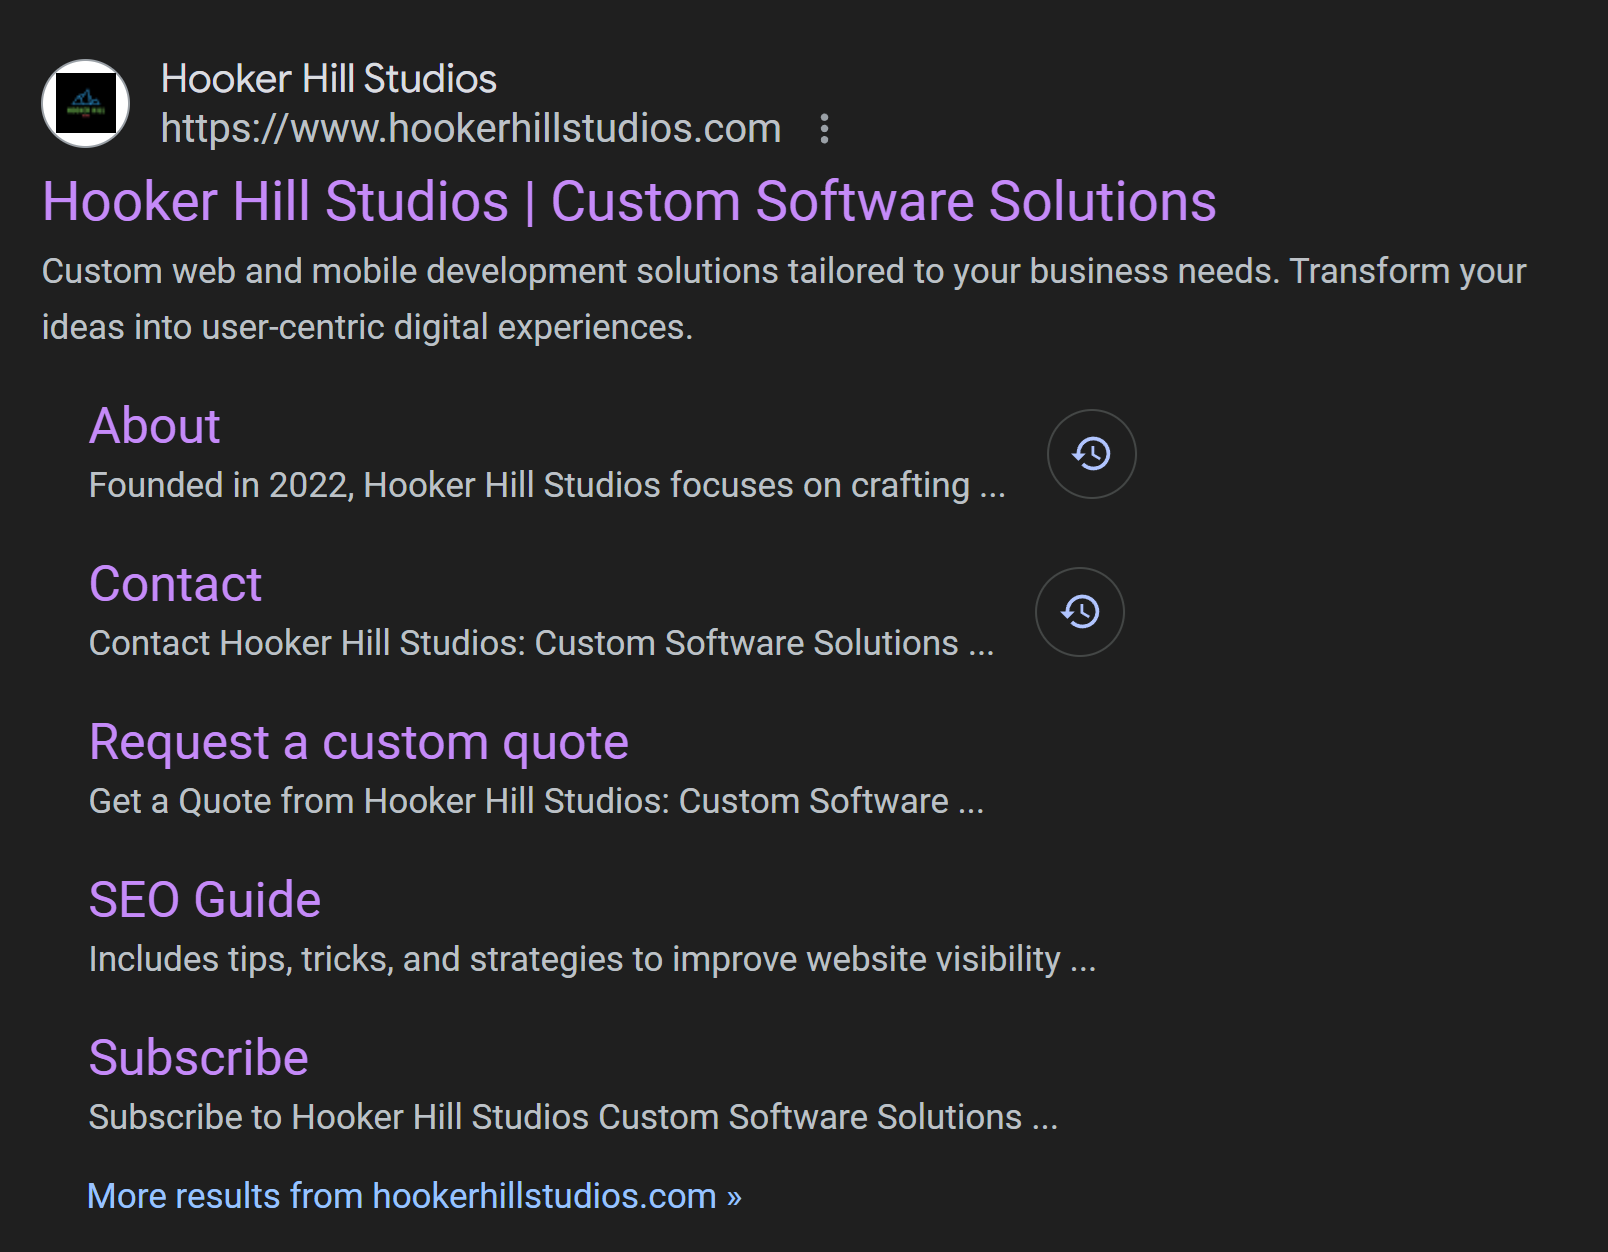This screenshot has width=1608, height=1252.
Task: Open the three-dot options next to the URL
Action: coord(824,129)
